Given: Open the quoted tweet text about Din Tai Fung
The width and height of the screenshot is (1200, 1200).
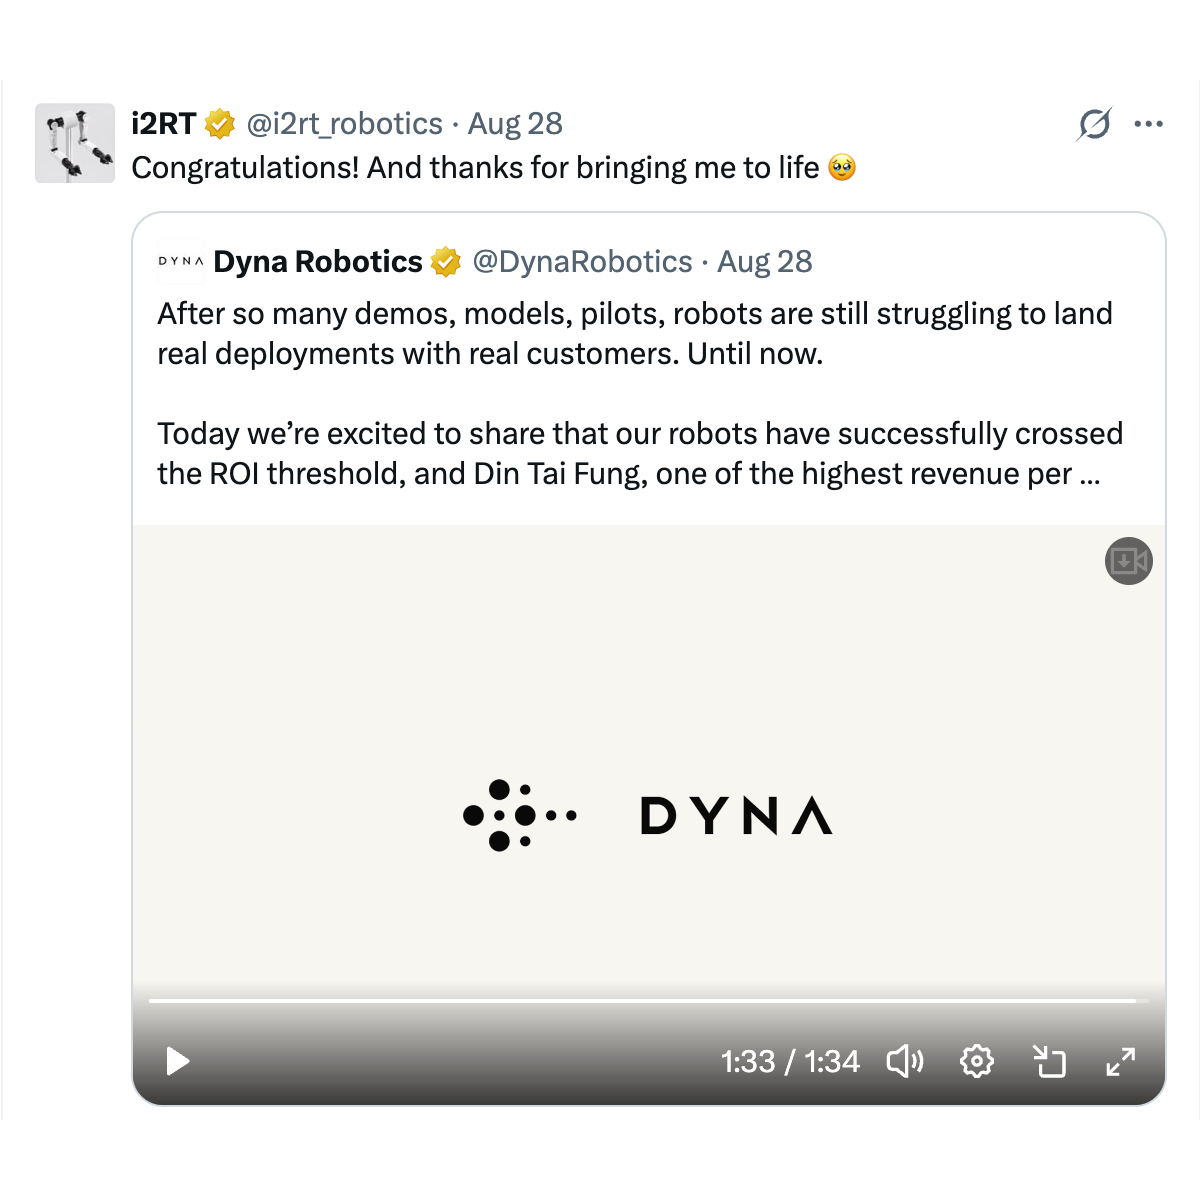Looking at the screenshot, I should point(640,393).
